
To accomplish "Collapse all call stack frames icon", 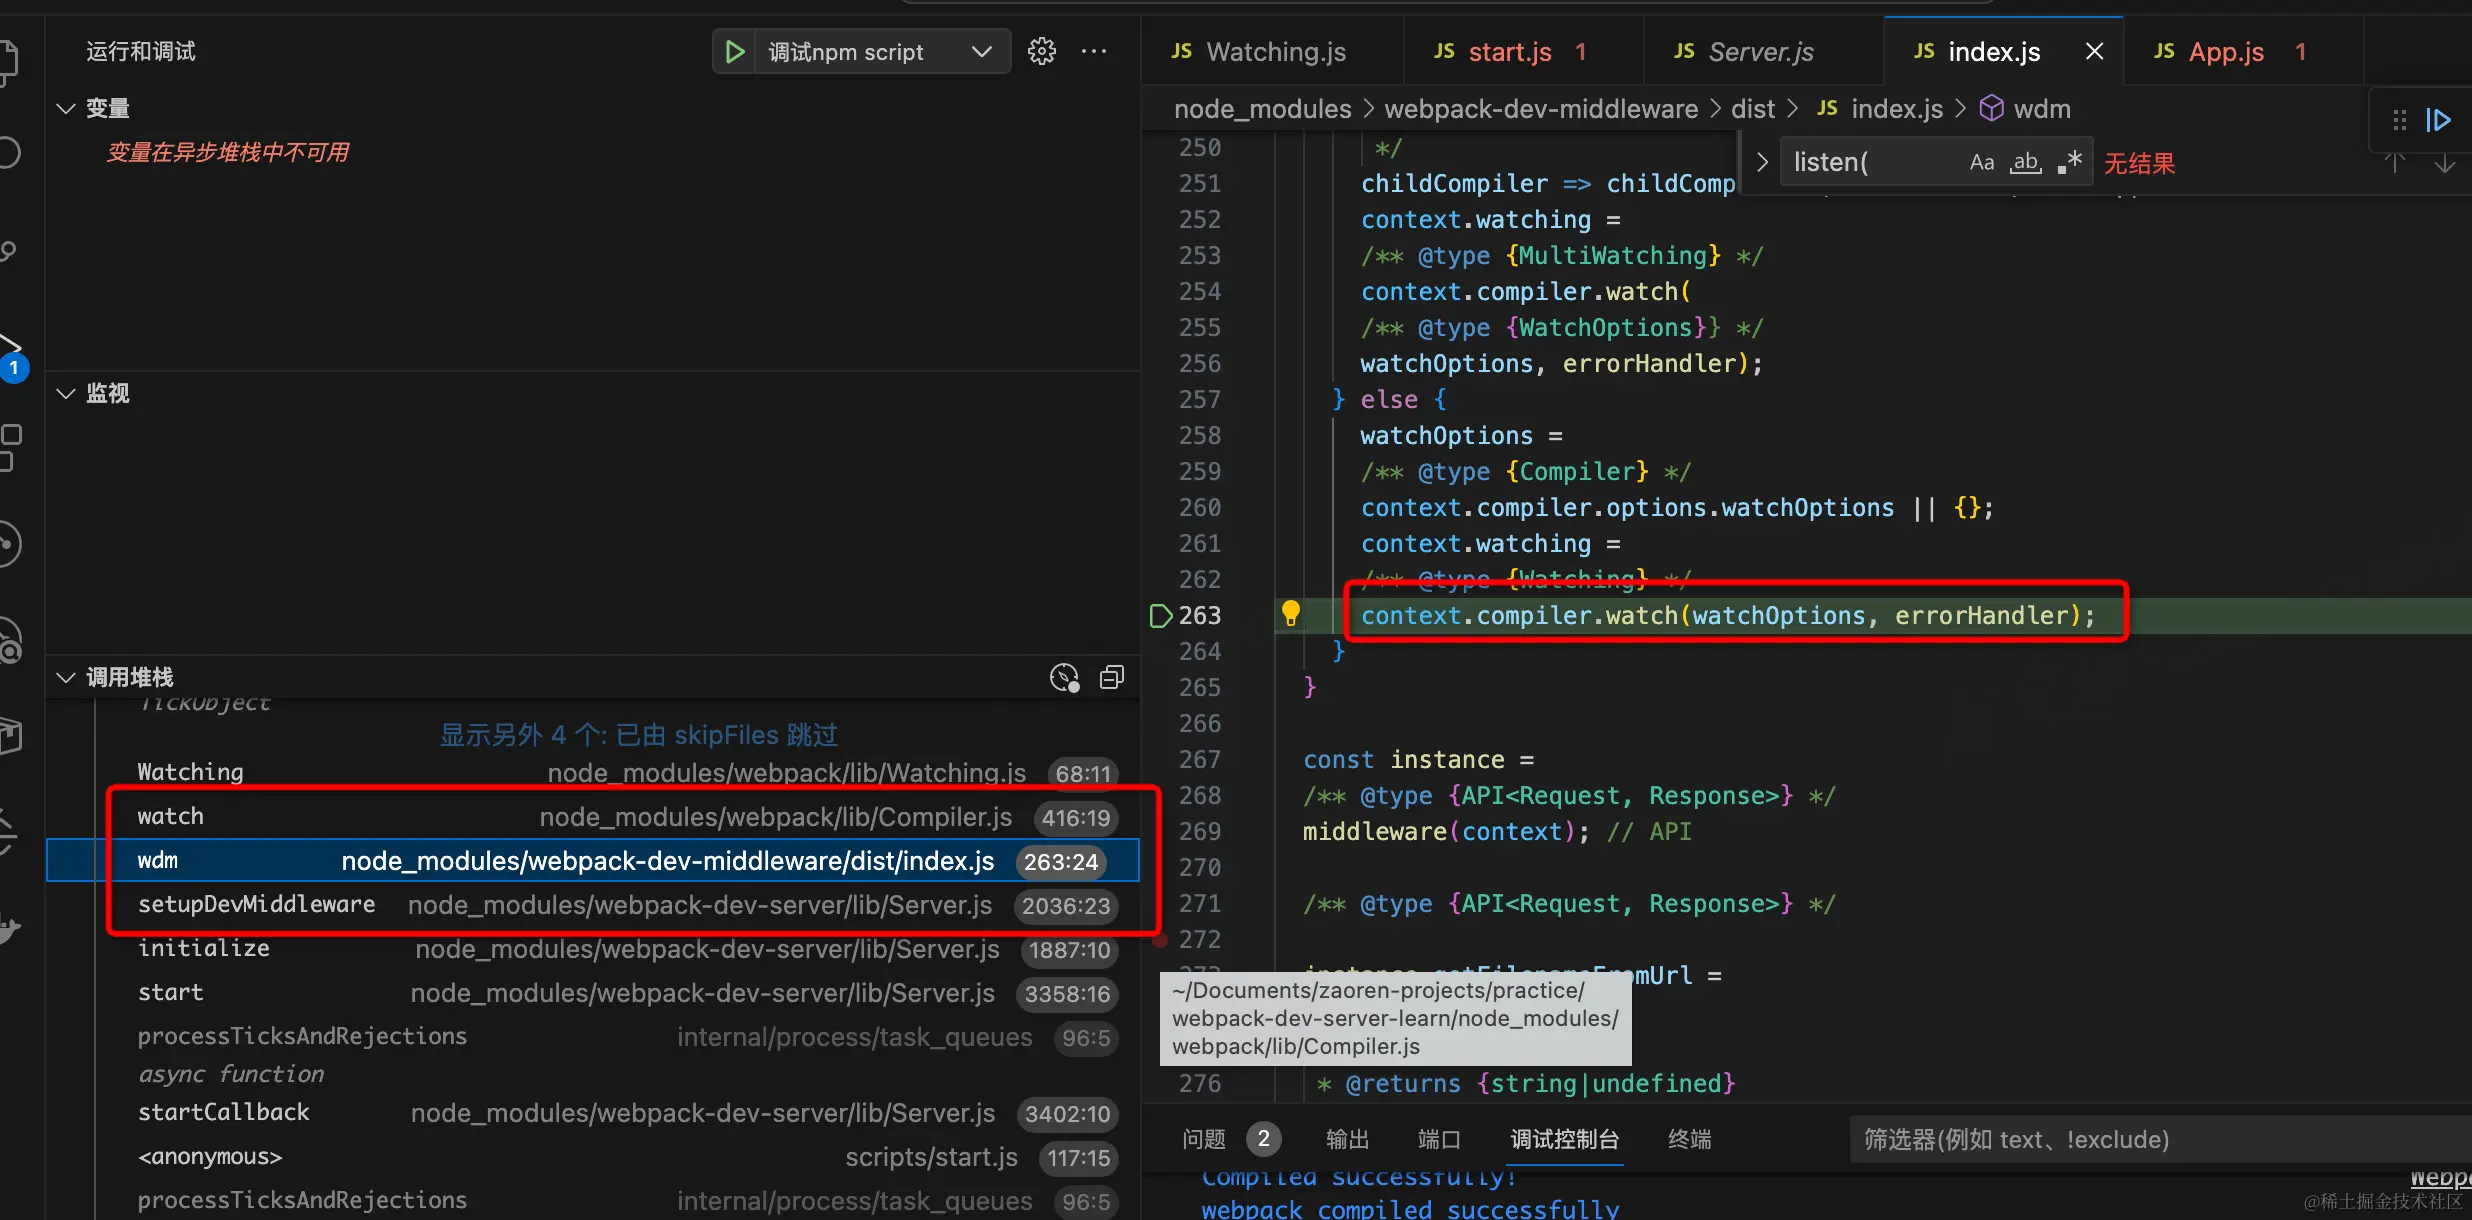I will tap(1112, 677).
